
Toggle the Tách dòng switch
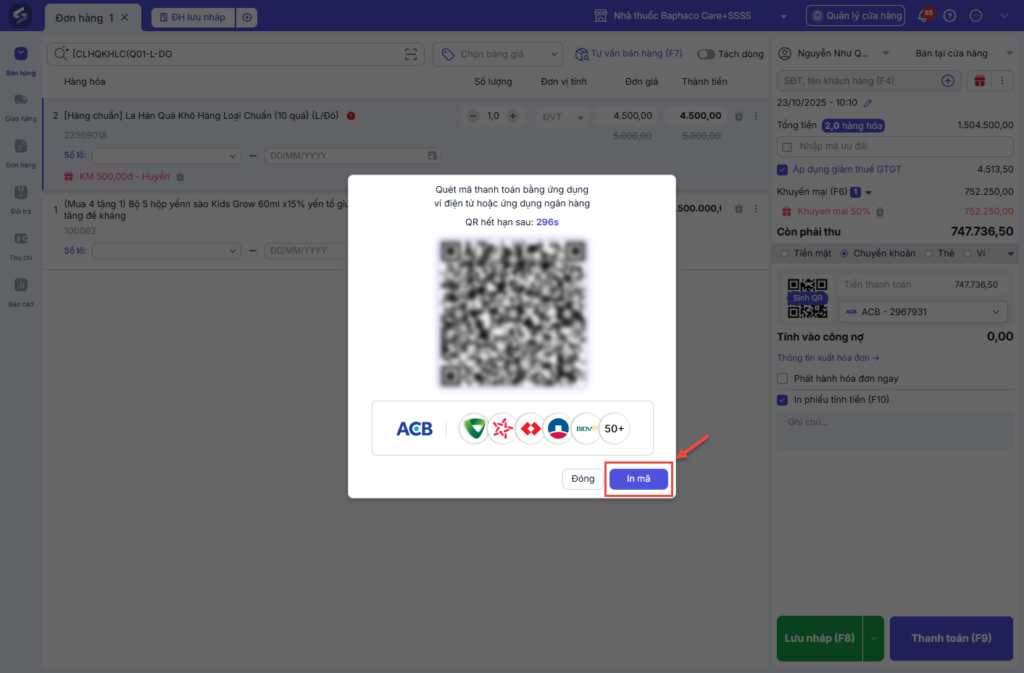705,54
